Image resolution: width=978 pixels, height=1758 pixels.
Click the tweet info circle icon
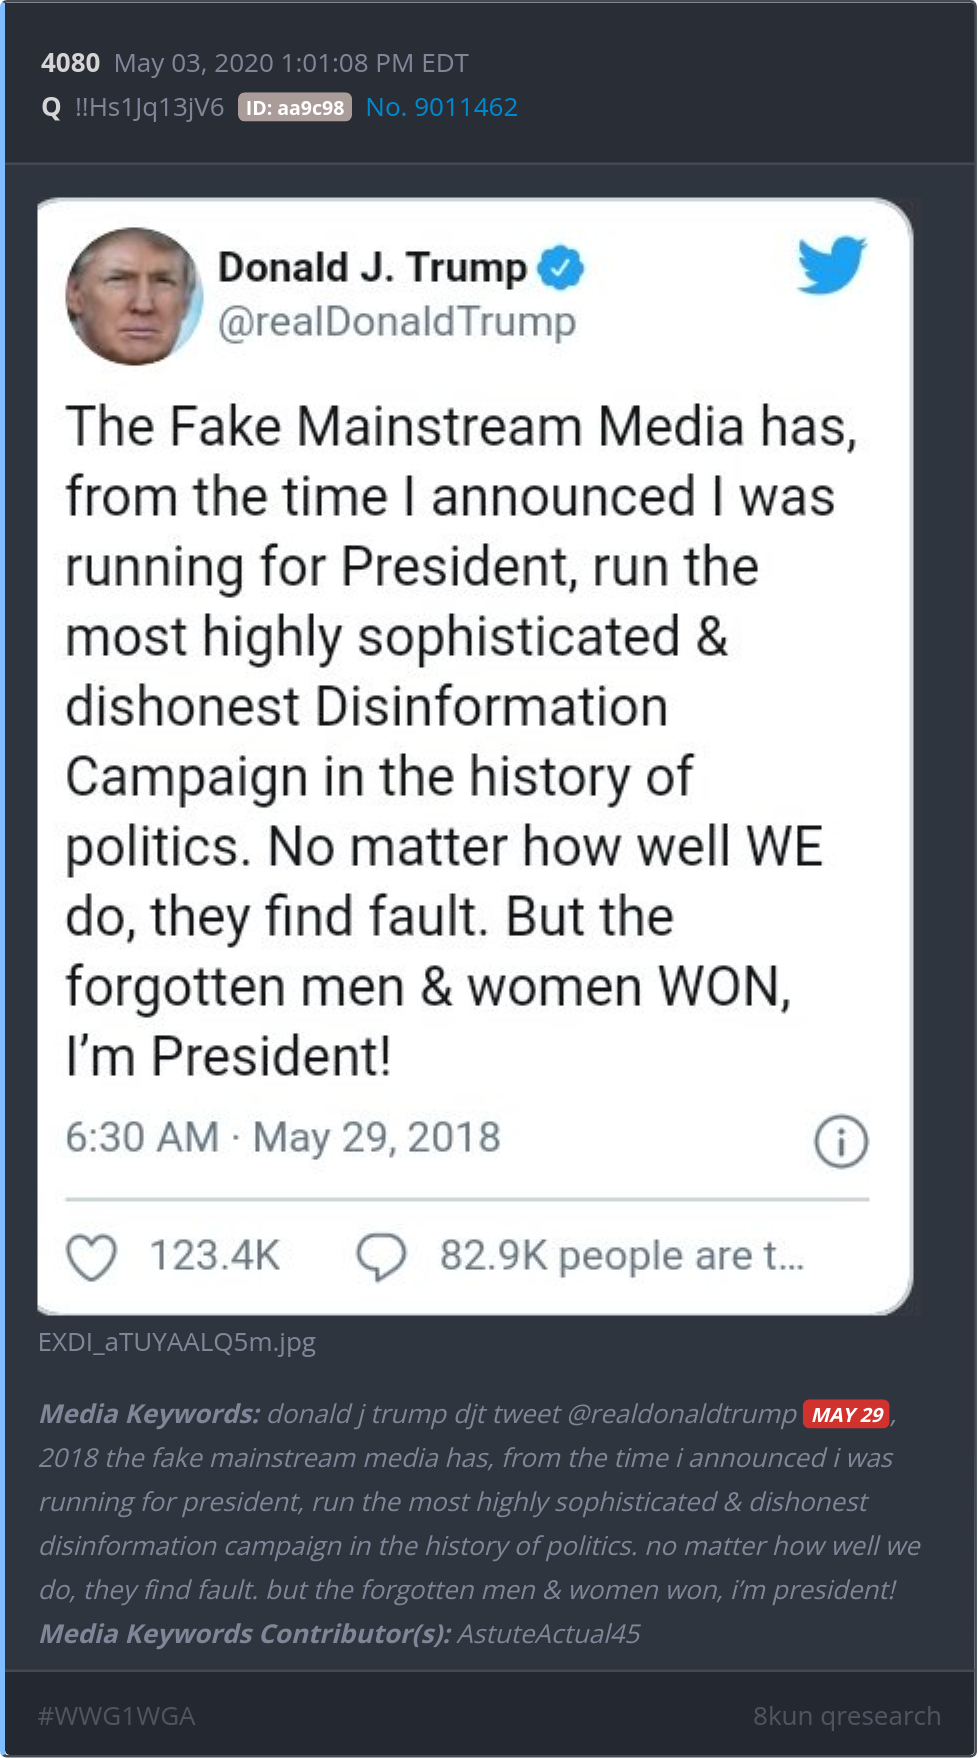point(841,1141)
